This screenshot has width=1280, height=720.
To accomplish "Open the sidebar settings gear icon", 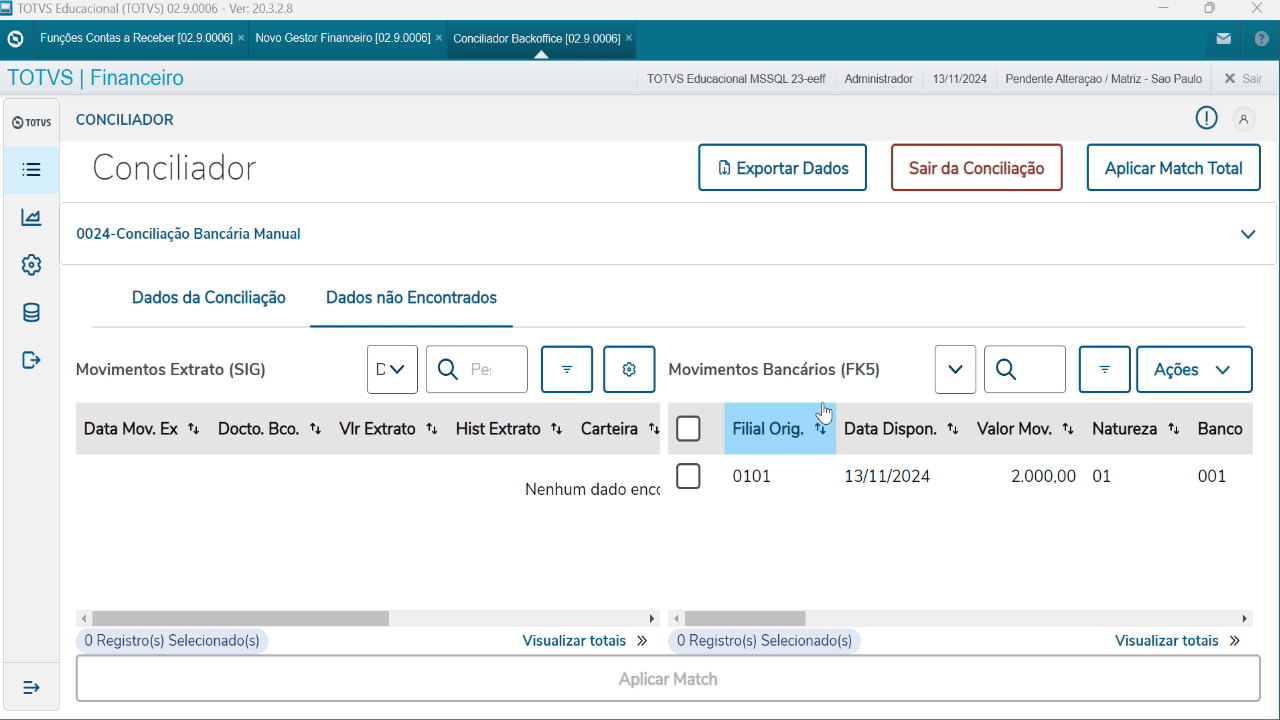I will coord(31,265).
